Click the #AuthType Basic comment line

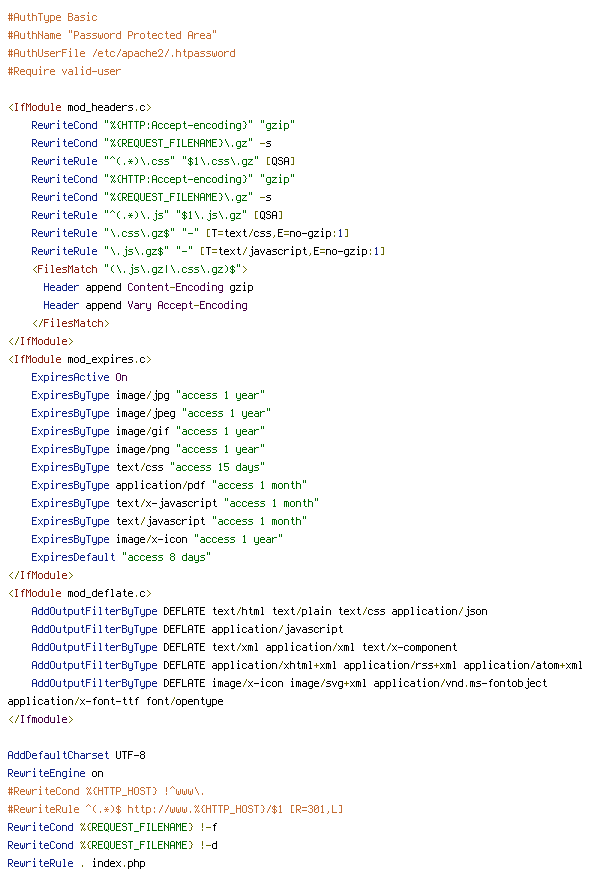tap(52, 17)
